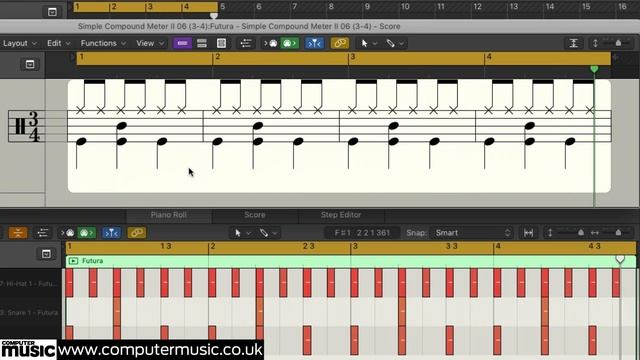Image resolution: width=640 pixels, height=360 pixels.
Task: Open View menu in Score window
Action: tap(150, 43)
